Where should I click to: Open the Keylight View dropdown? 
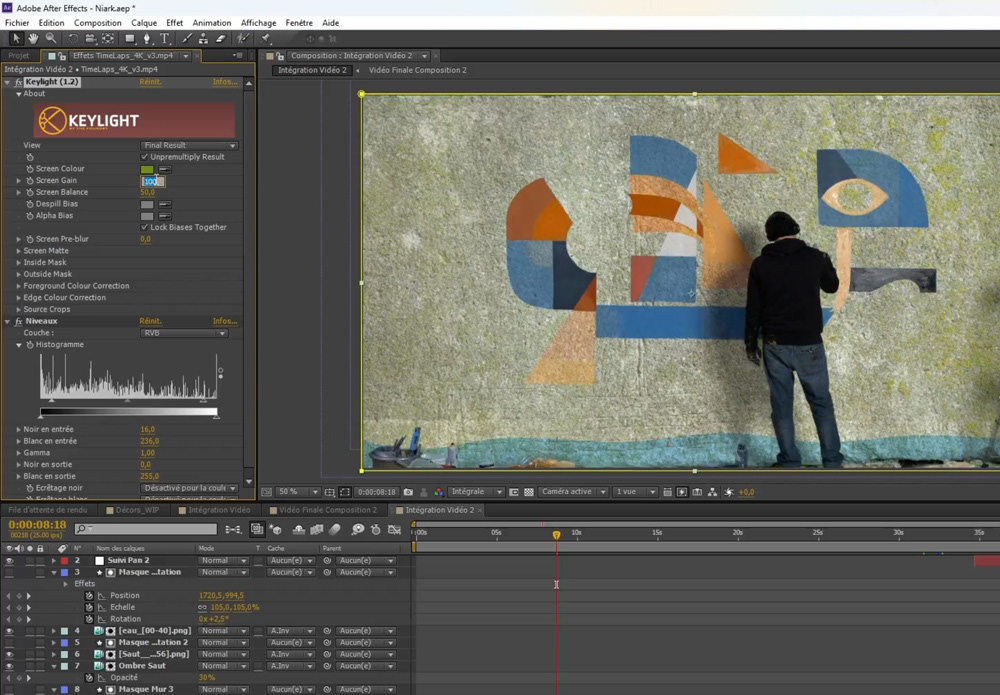[x=189, y=145]
